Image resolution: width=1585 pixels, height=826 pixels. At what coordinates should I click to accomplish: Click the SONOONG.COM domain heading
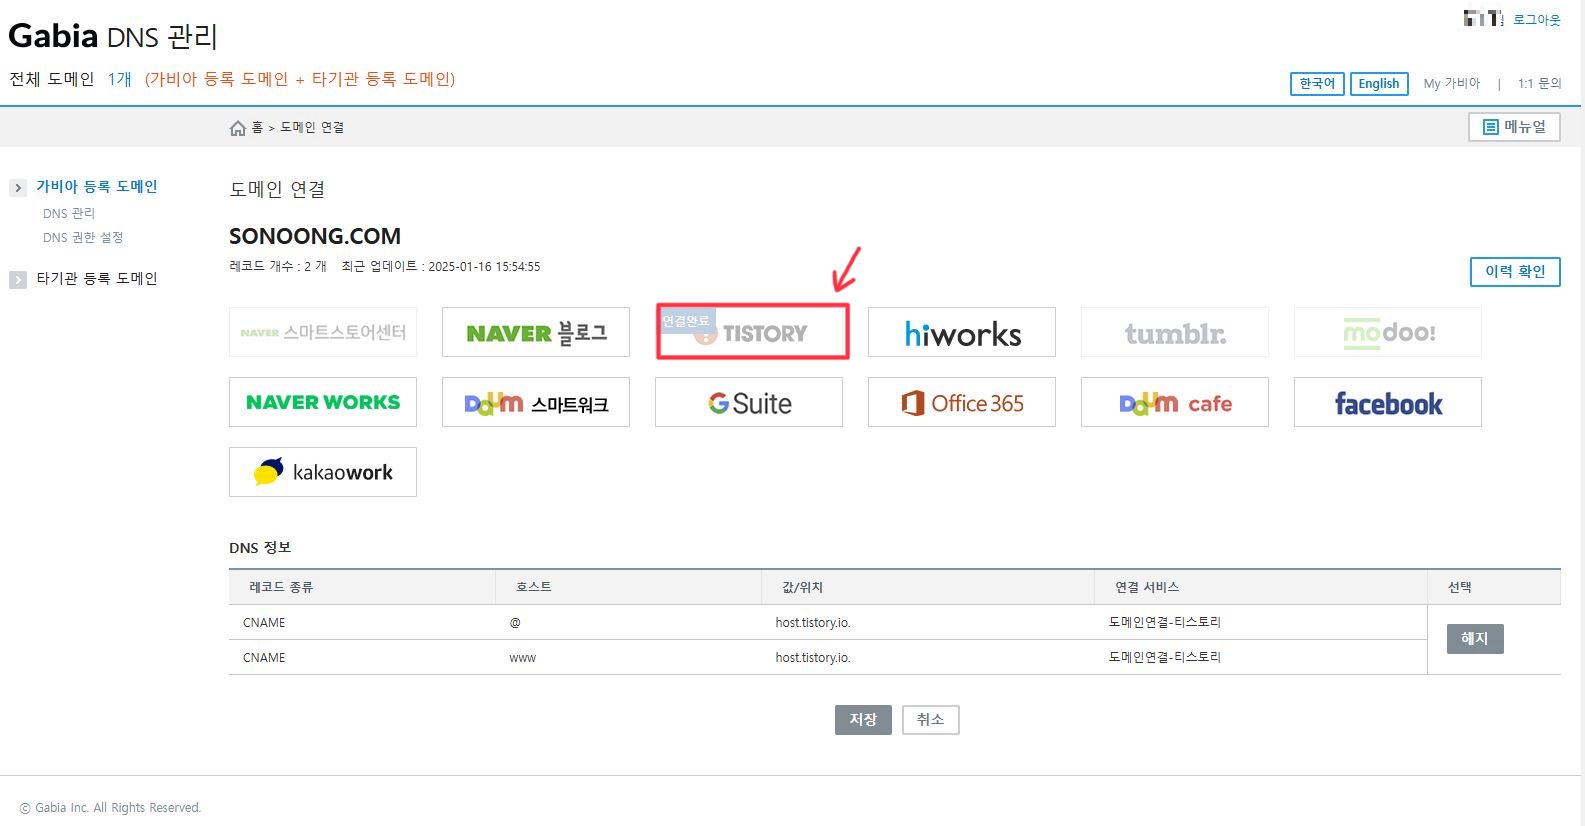click(315, 237)
